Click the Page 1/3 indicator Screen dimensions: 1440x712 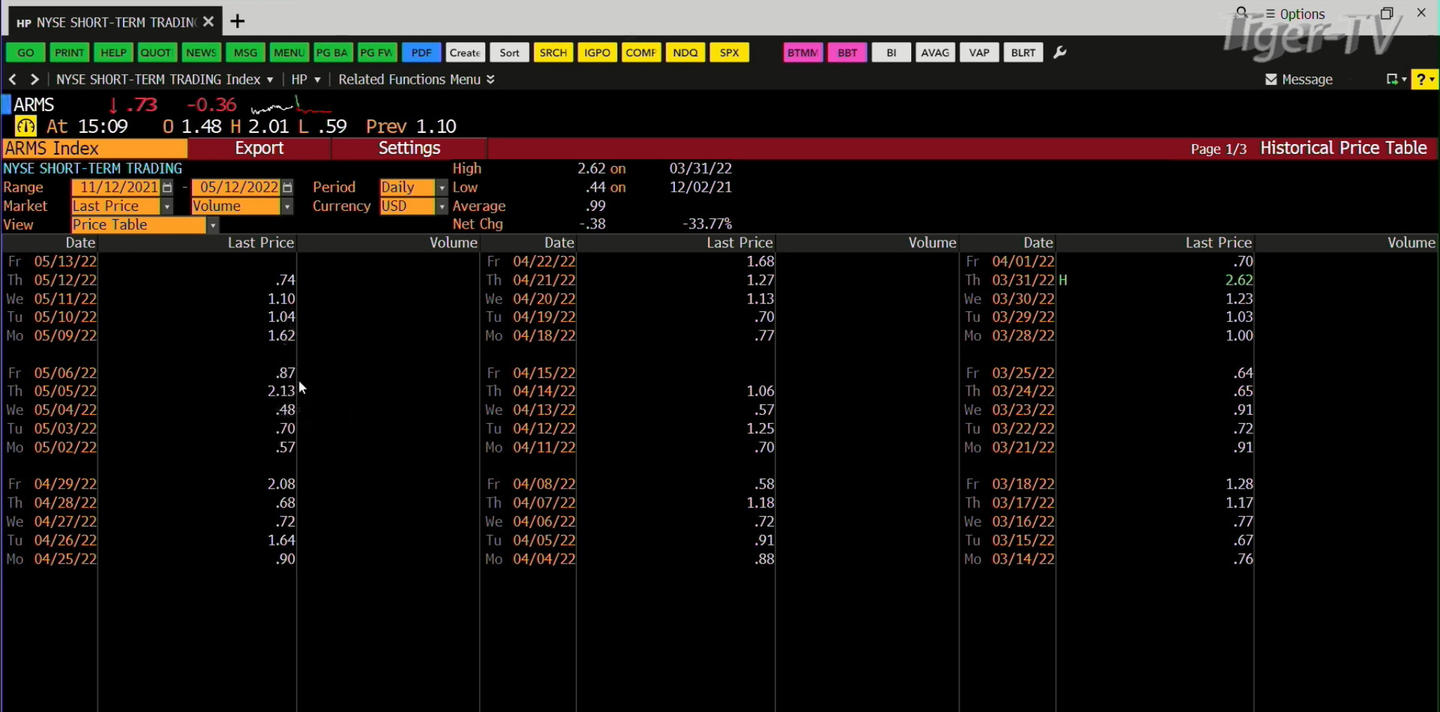point(1218,149)
